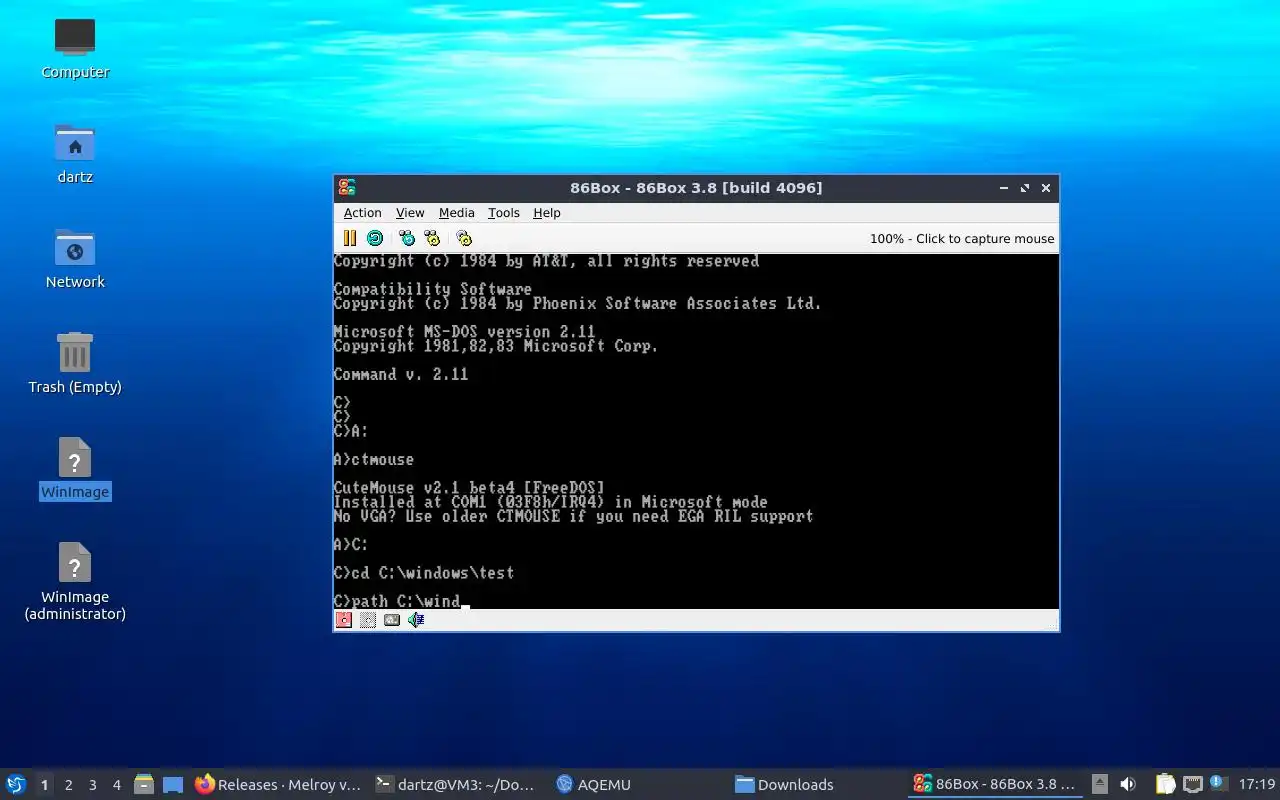Send Ctrl+Alt+Del via toolbar icon

407,238
